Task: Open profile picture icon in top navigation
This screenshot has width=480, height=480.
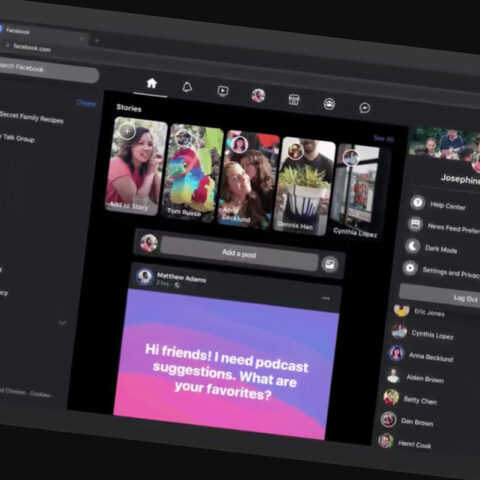Action: click(258, 96)
